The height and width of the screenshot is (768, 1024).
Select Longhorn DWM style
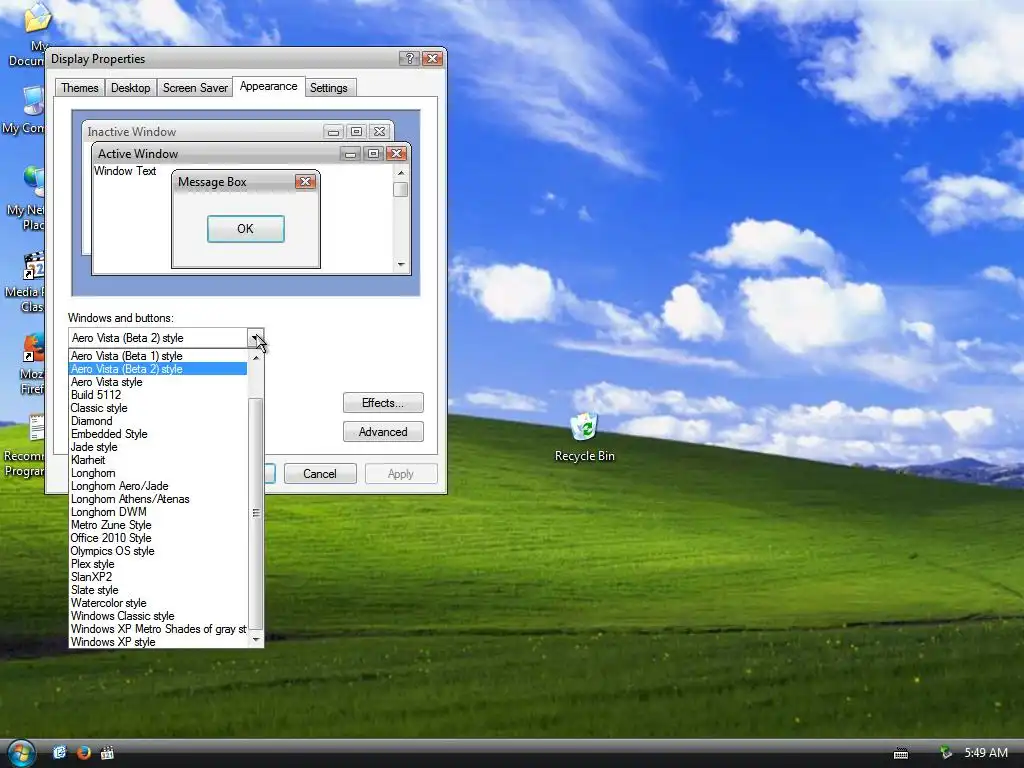(x=158, y=512)
